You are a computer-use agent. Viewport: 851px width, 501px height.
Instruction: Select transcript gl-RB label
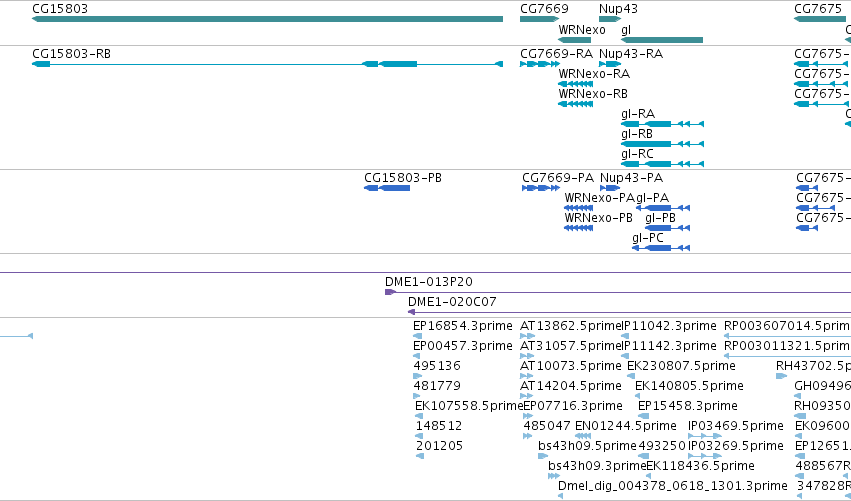(x=637, y=134)
